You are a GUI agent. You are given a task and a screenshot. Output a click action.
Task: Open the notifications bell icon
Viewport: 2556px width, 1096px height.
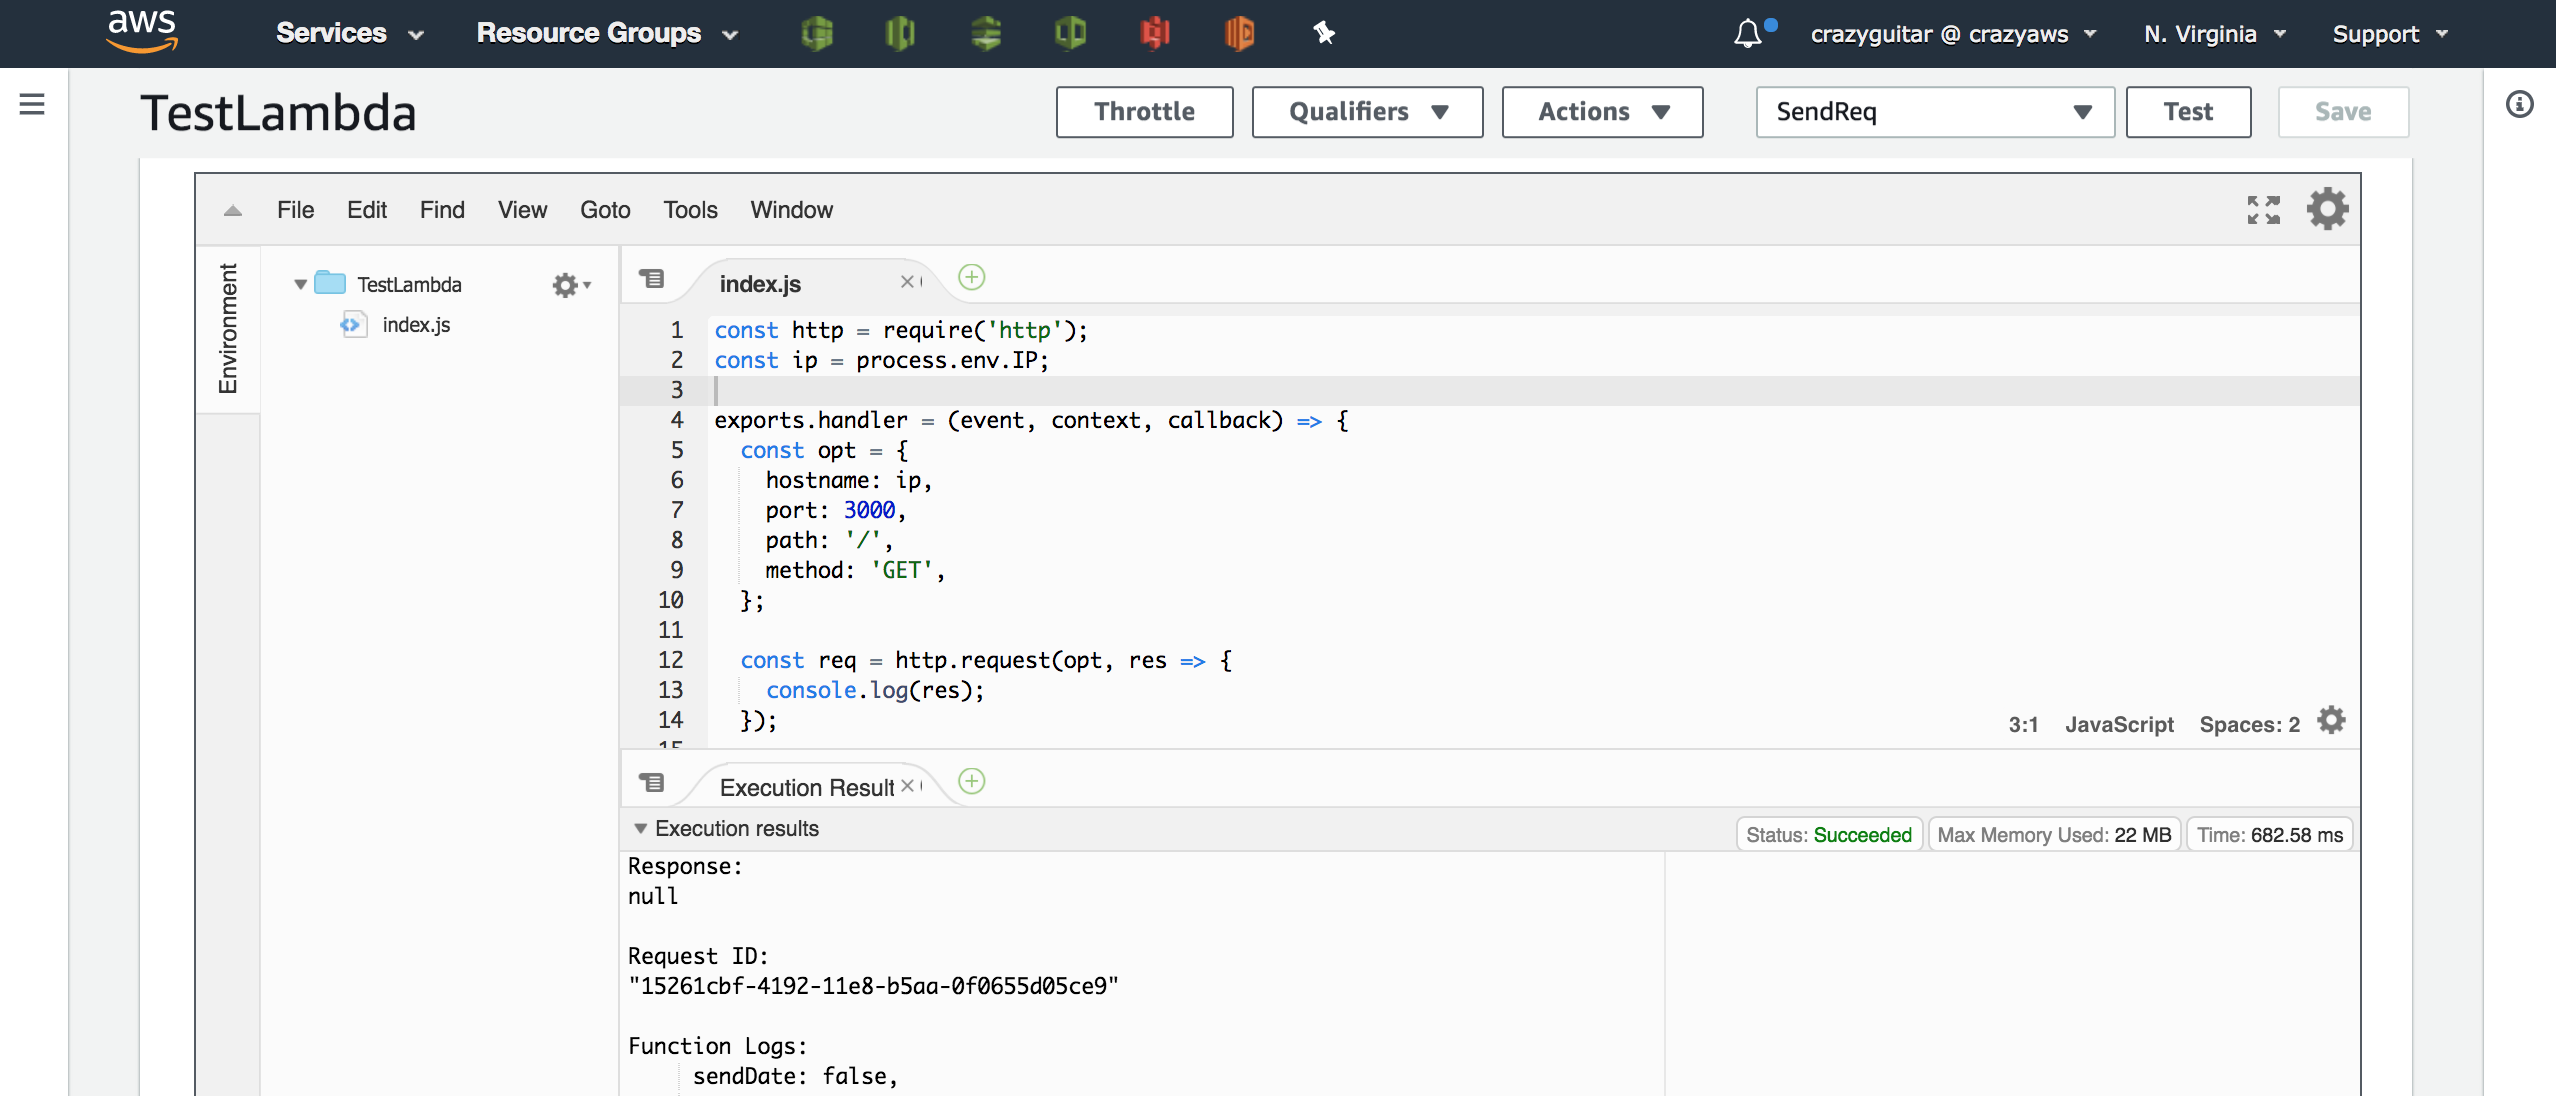[x=1747, y=34]
